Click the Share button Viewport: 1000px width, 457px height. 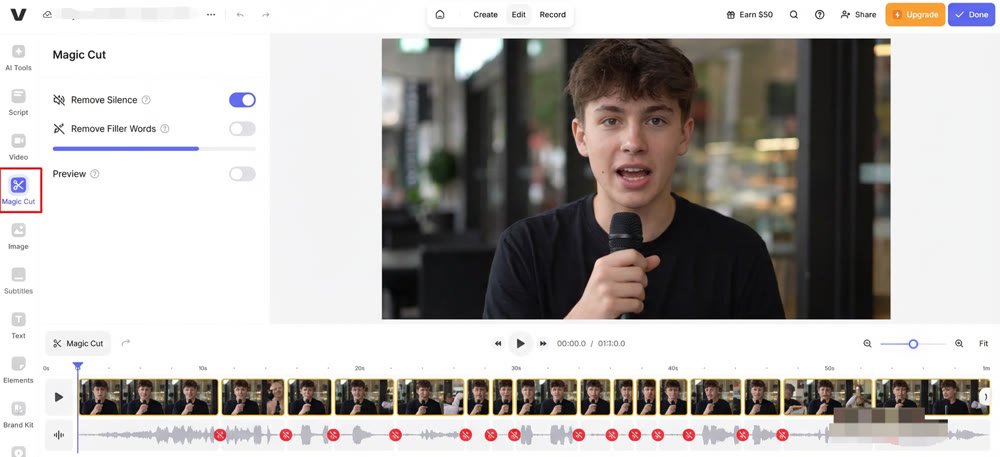pos(858,15)
